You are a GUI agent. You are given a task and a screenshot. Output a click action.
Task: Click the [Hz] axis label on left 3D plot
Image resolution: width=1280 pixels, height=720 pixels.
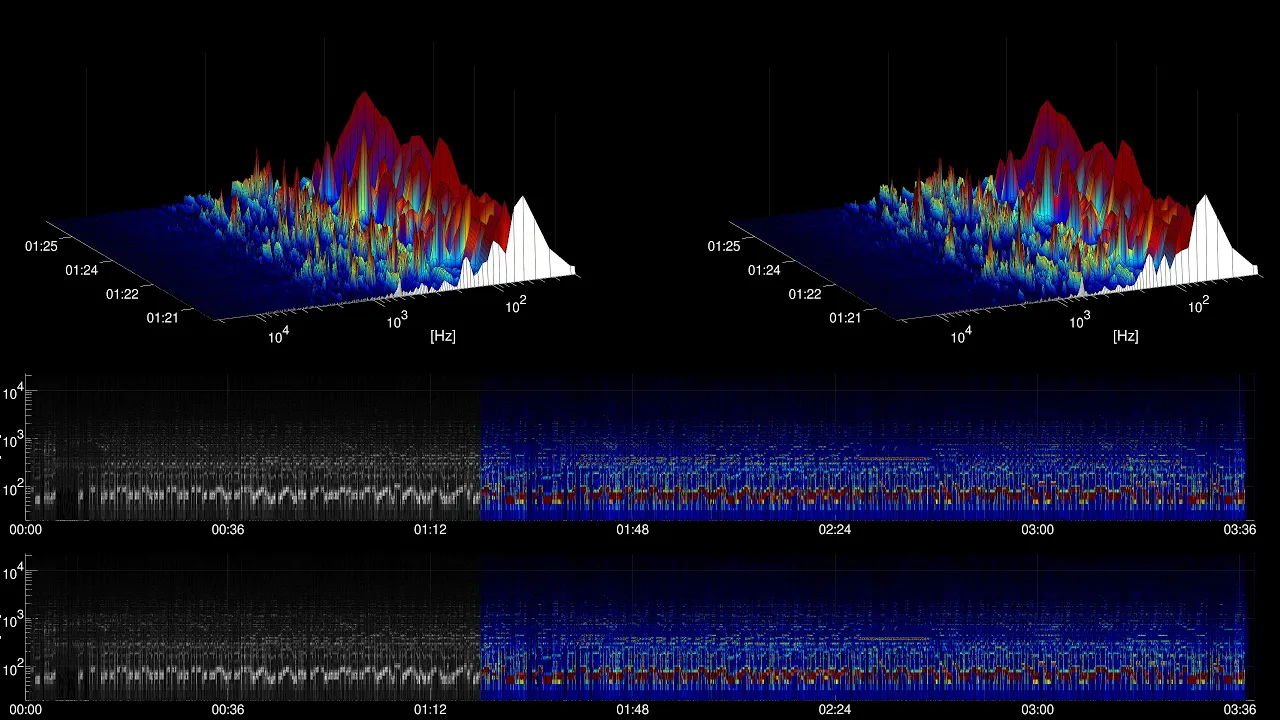point(443,336)
